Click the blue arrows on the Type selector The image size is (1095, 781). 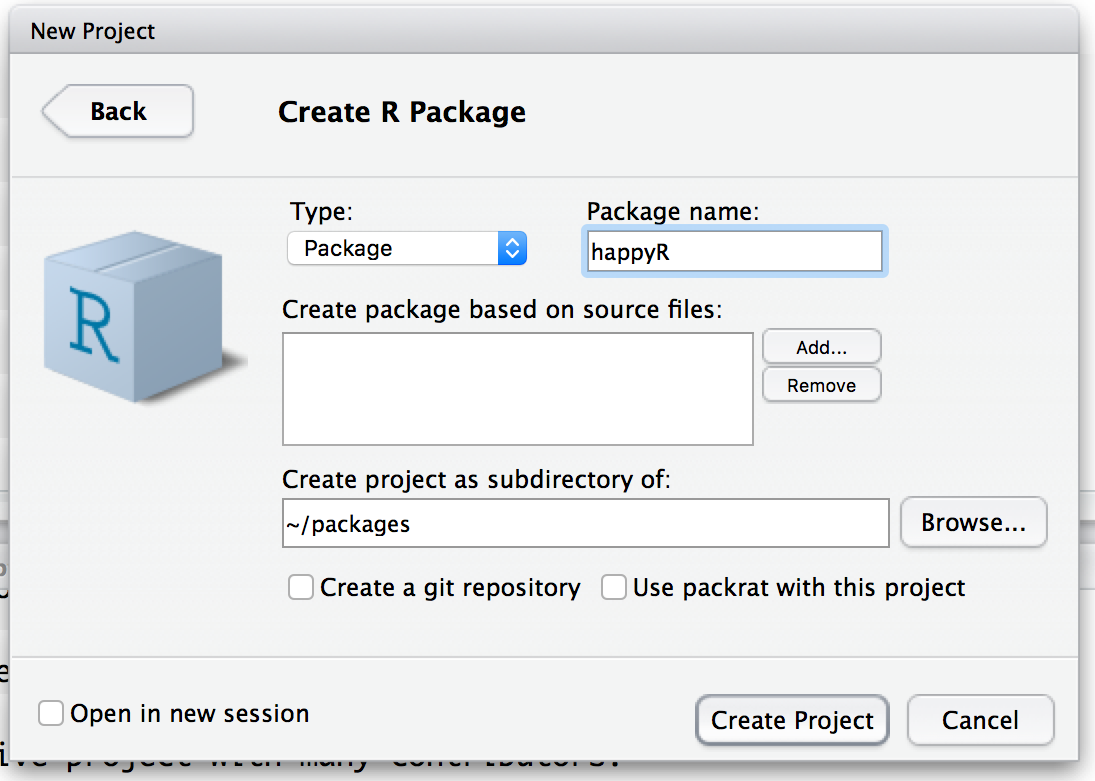(511, 248)
